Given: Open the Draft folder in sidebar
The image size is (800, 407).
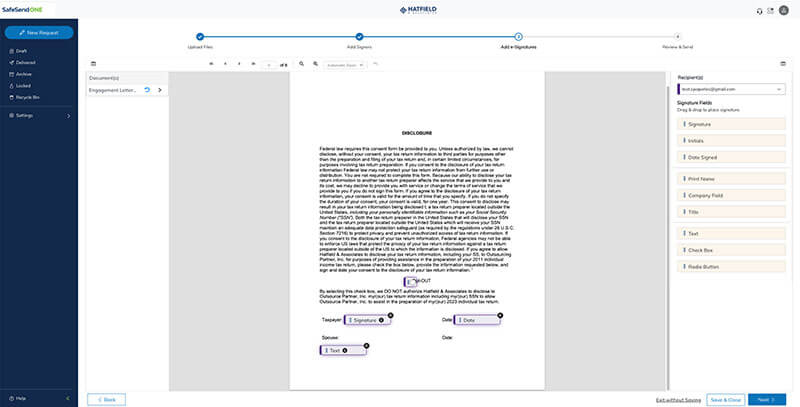Looking at the screenshot, I should [18, 51].
